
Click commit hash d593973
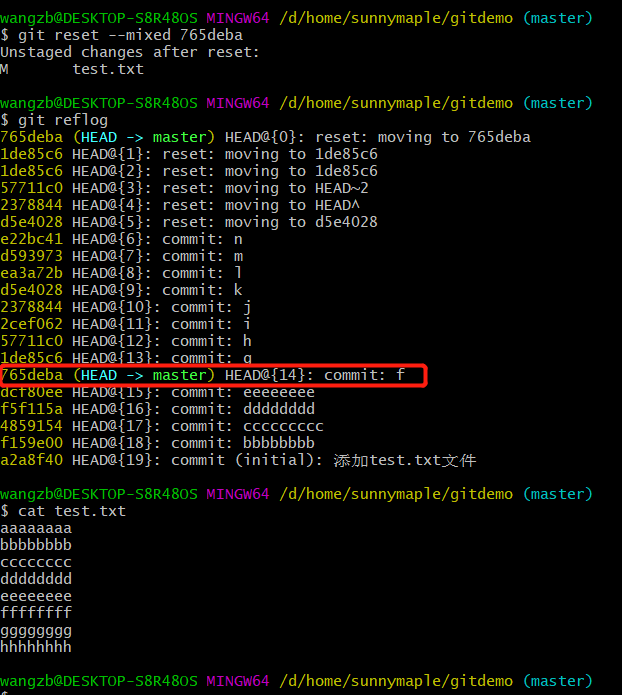pyautogui.click(x=31, y=256)
